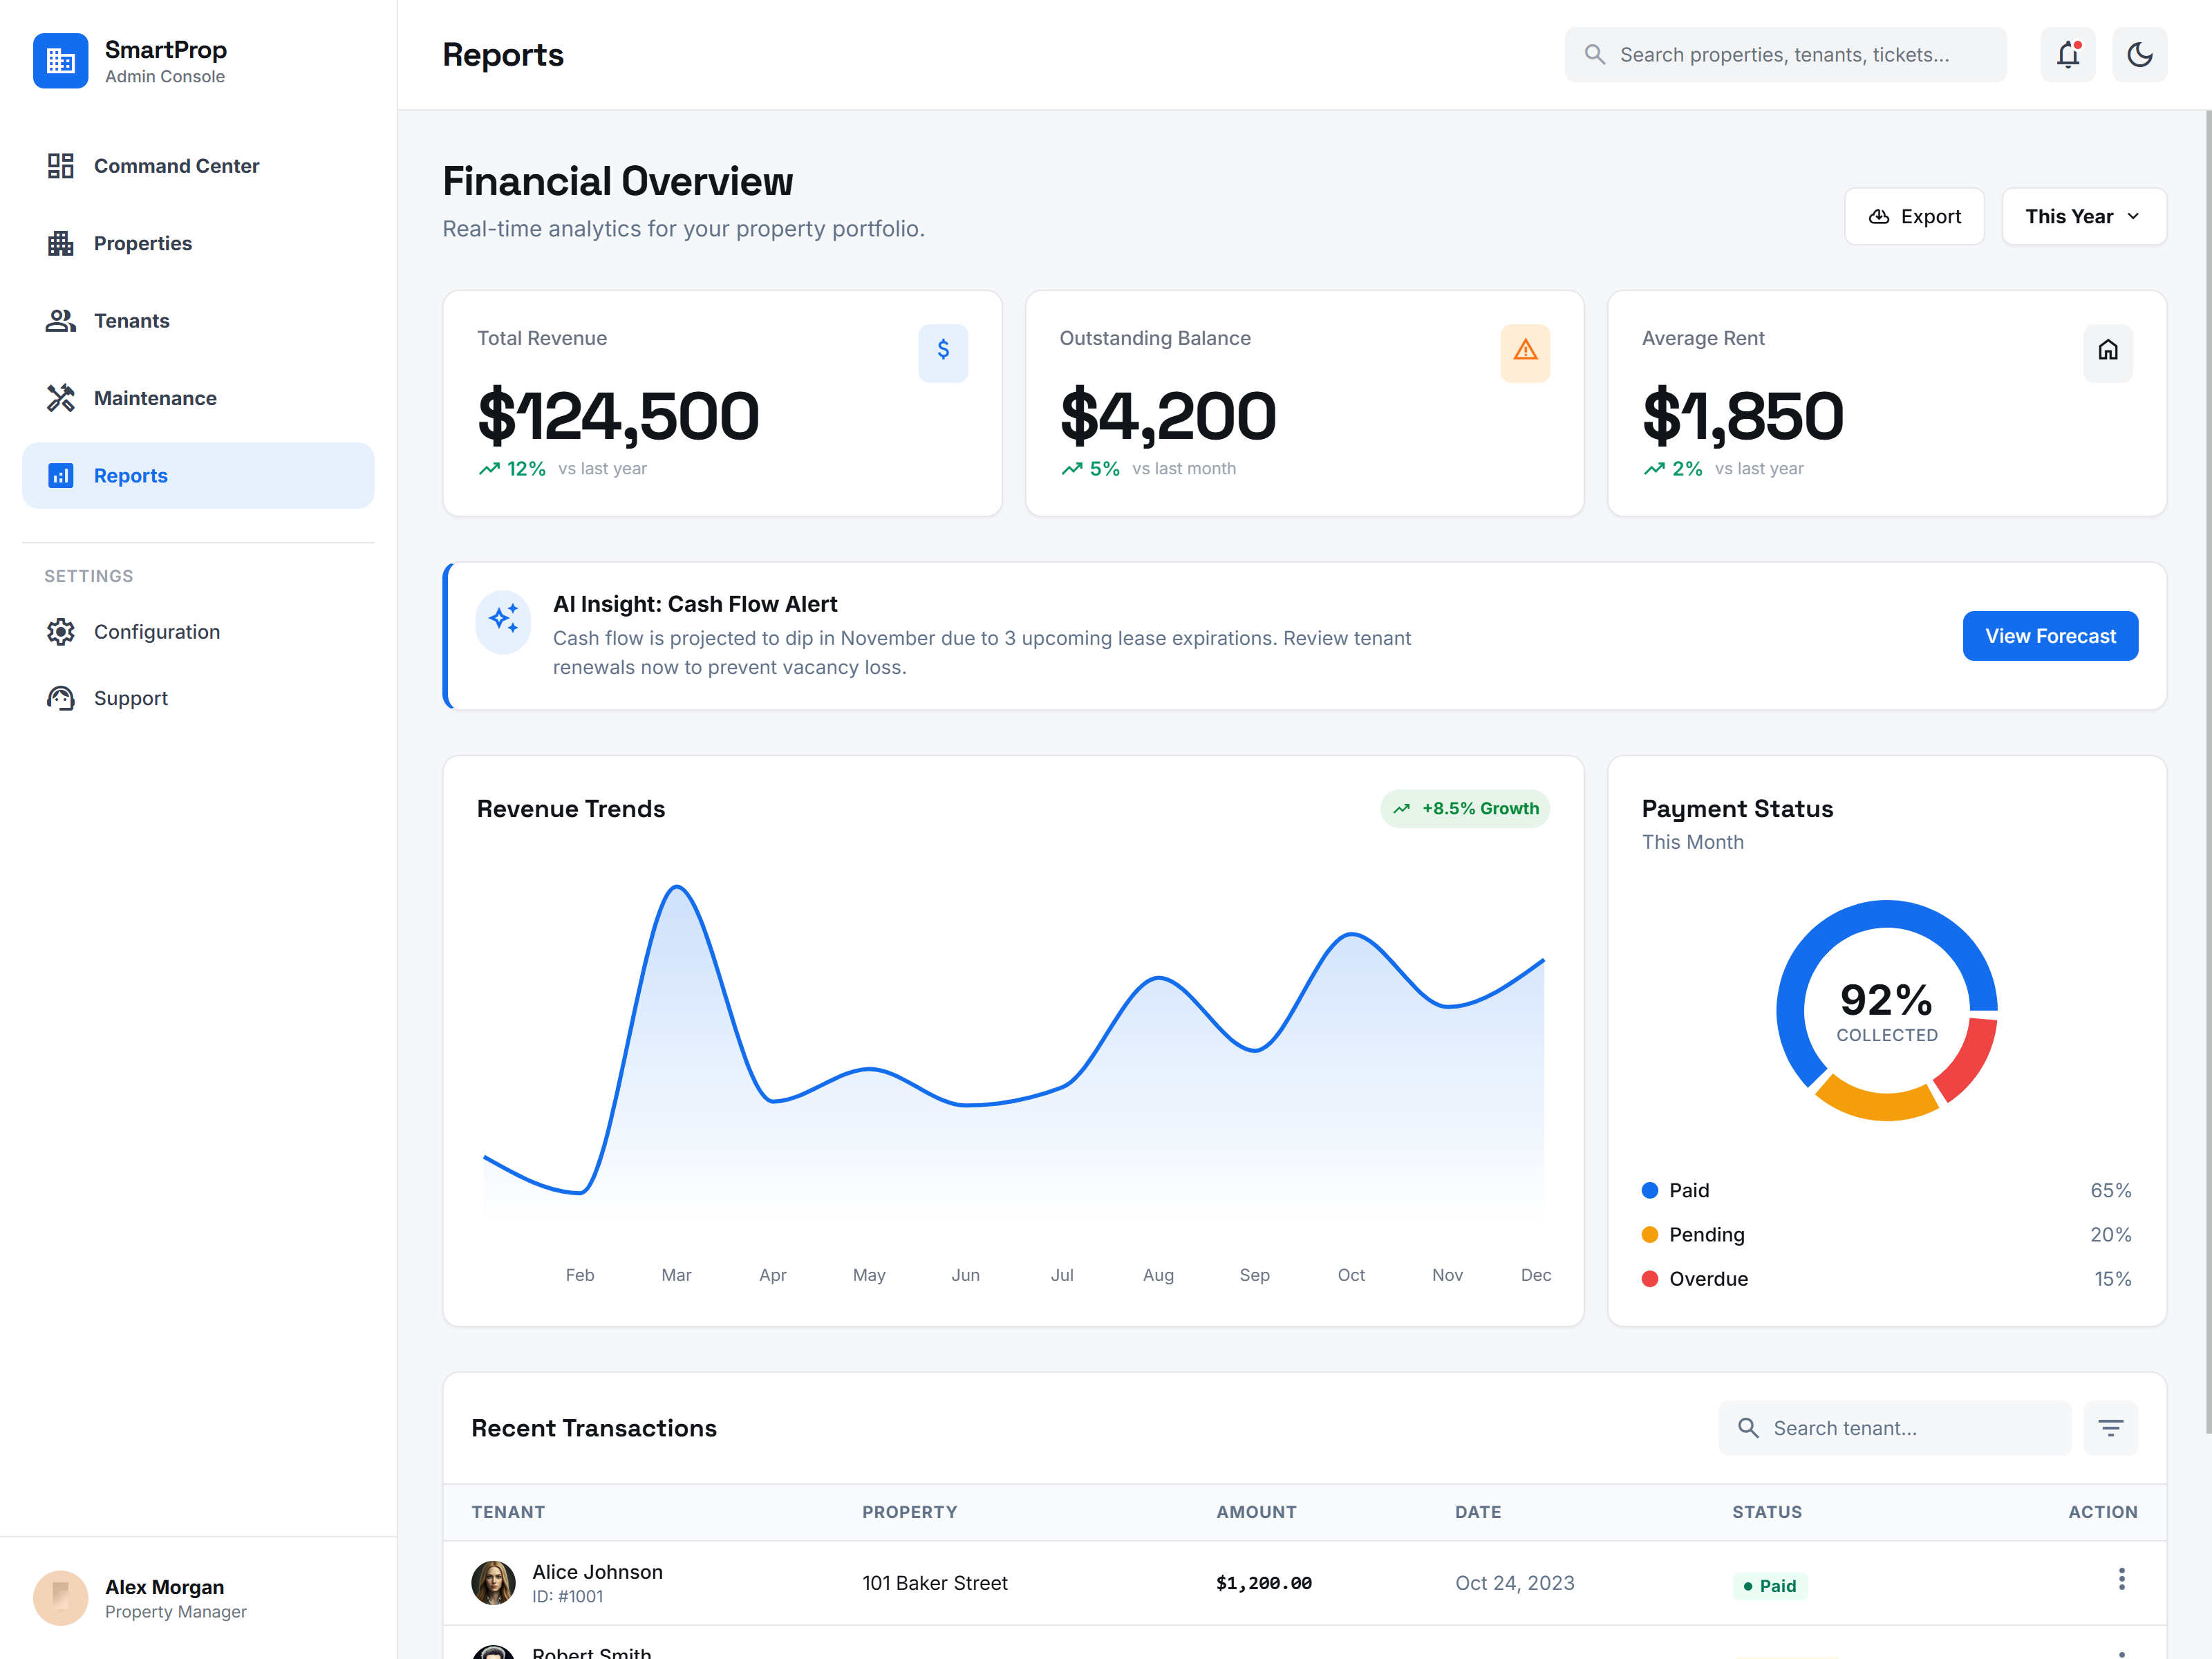Image resolution: width=2212 pixels, height=1659 pixels.
Task: Open Configuration settings
Action: (x=157, y=632)
